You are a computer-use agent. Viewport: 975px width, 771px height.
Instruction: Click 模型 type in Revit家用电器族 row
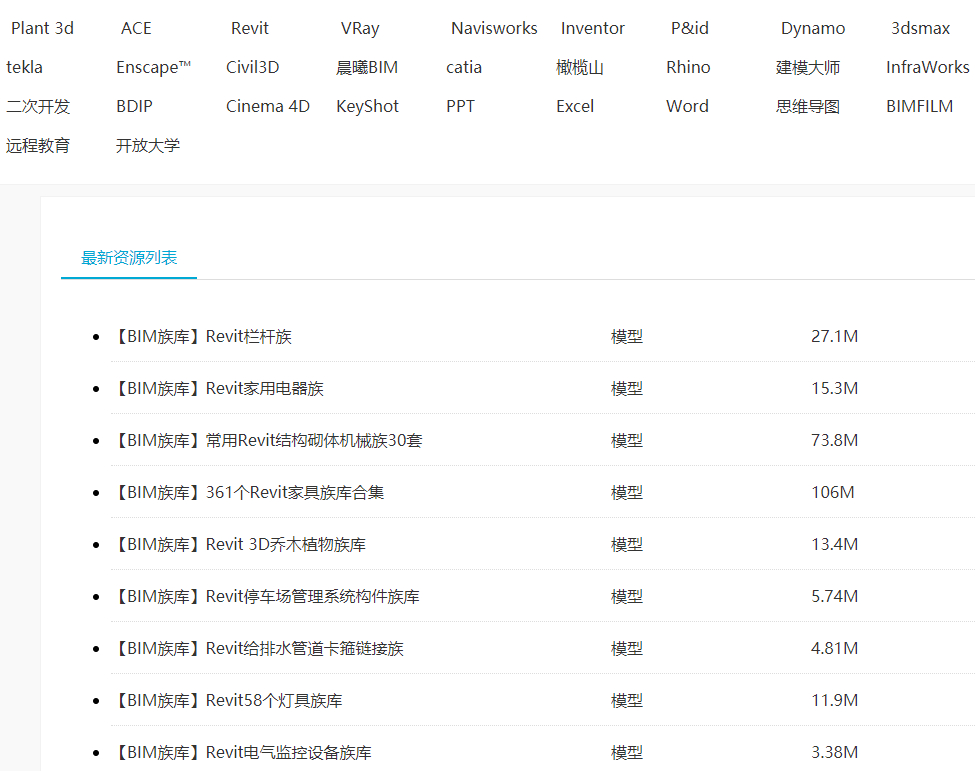(x=627, y=389)
